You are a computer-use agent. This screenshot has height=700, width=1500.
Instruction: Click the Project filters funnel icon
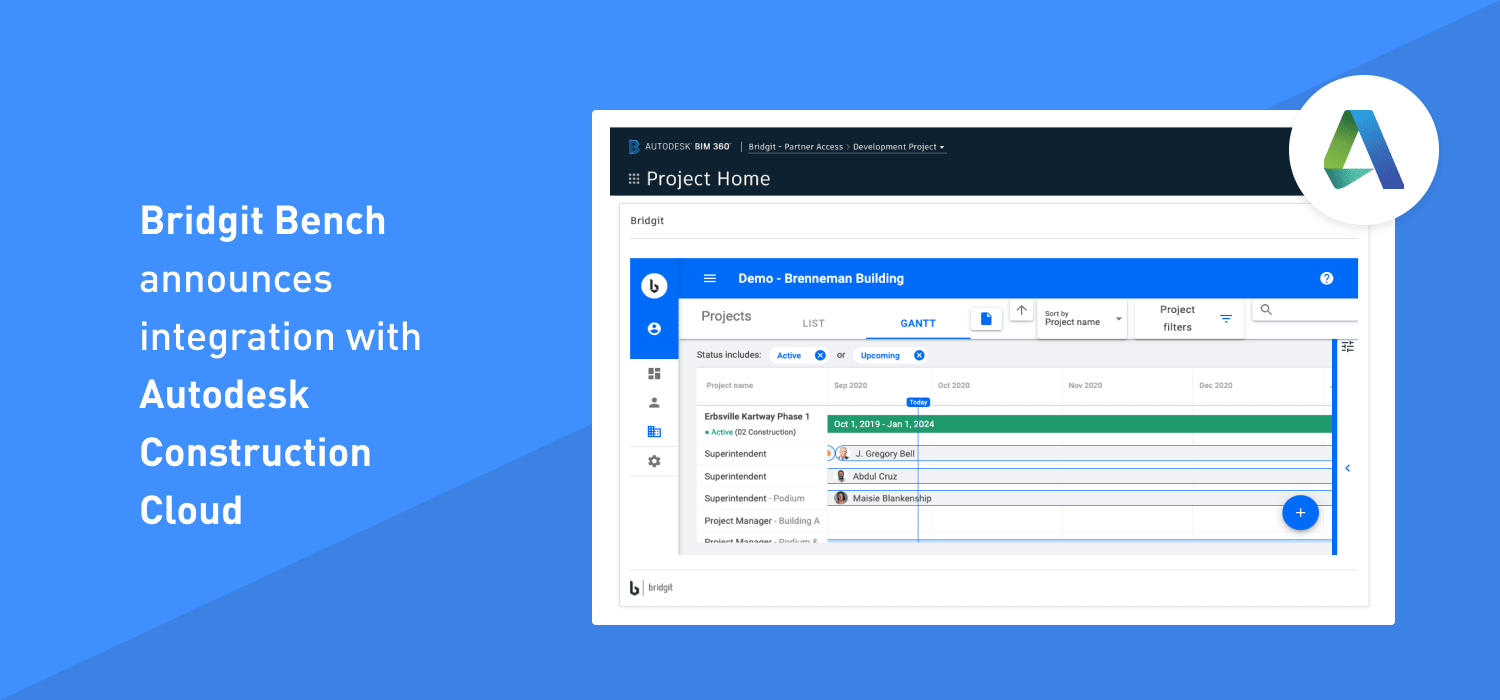[x=1226, y=319]
